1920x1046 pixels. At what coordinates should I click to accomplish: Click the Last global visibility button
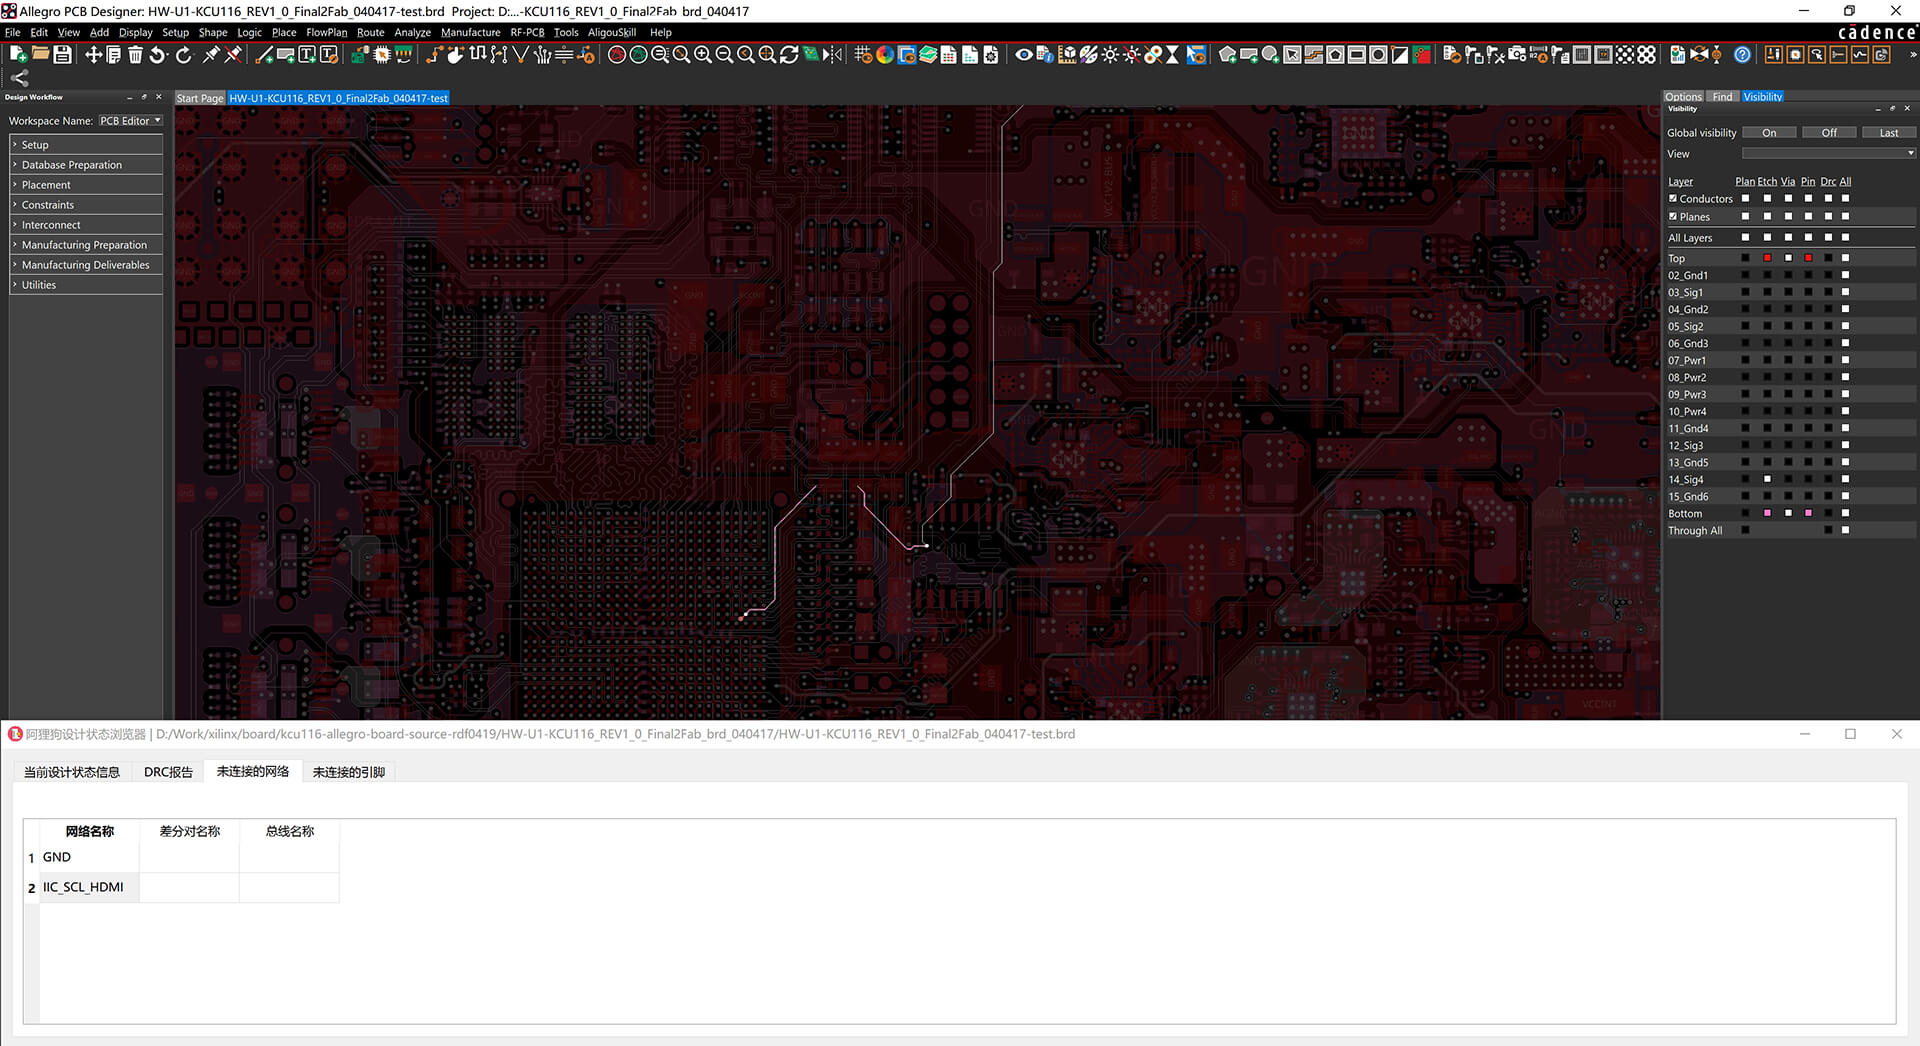click(1888, 132)
